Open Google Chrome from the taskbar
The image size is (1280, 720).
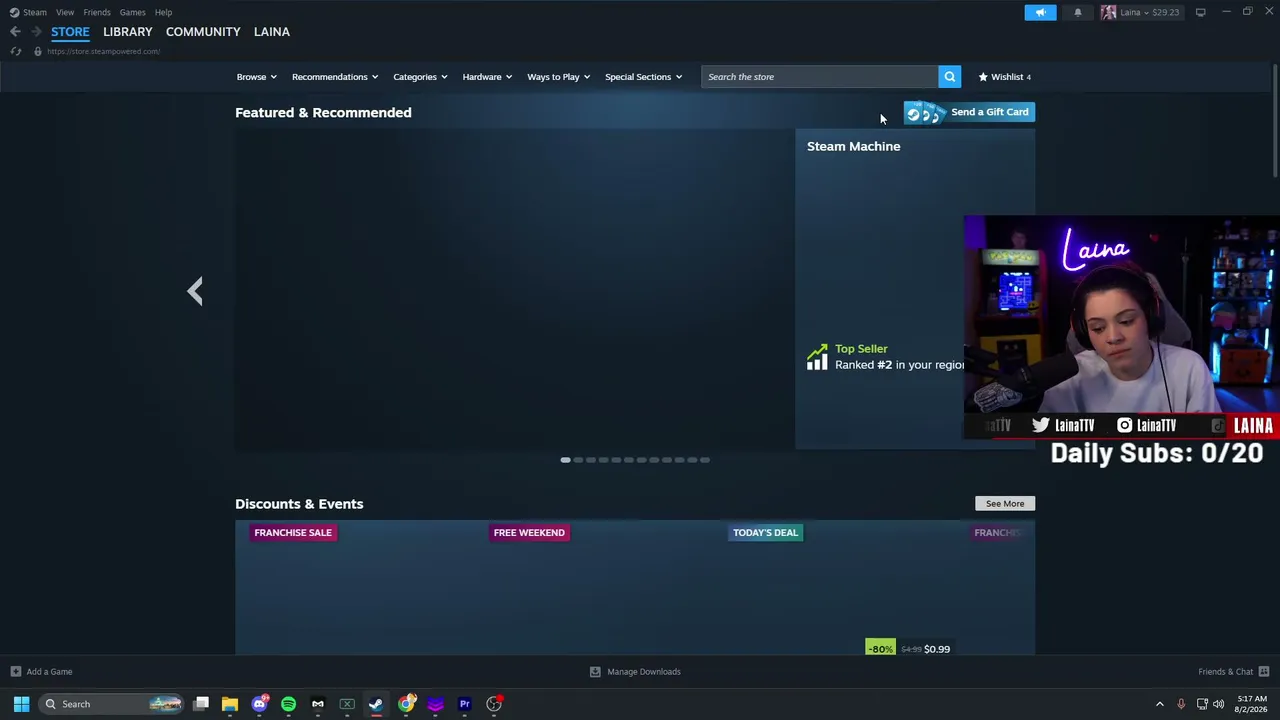click(x=406, y=704)
